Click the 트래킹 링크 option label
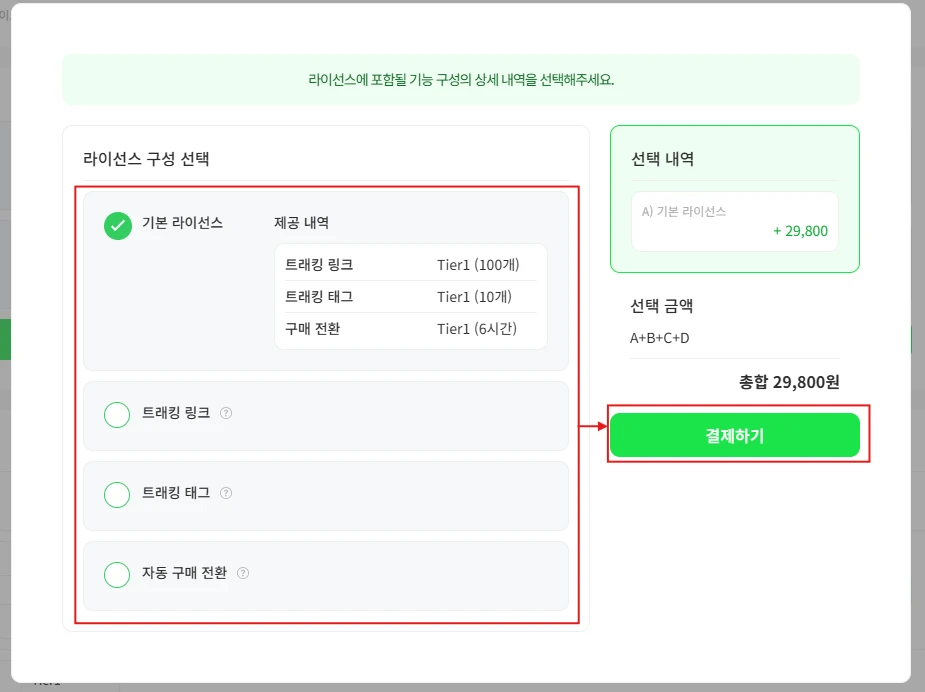Screen dimensions: 925x692 point(176,413)
